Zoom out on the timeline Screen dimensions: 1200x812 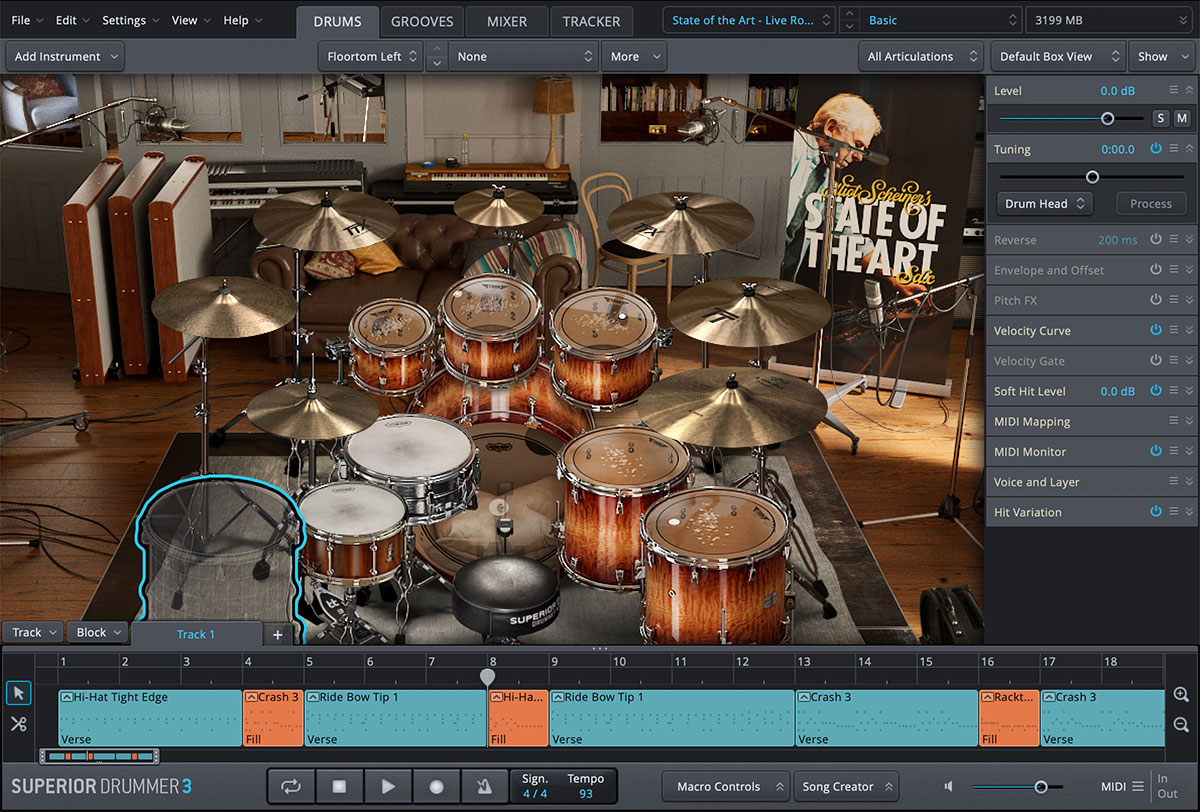coord(1181,725)
